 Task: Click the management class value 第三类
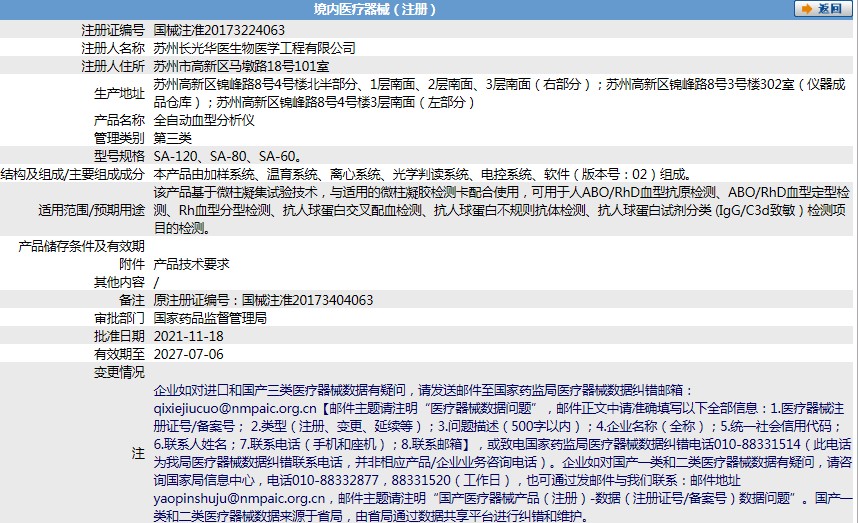pyautogui.click(x=173, y=138)
